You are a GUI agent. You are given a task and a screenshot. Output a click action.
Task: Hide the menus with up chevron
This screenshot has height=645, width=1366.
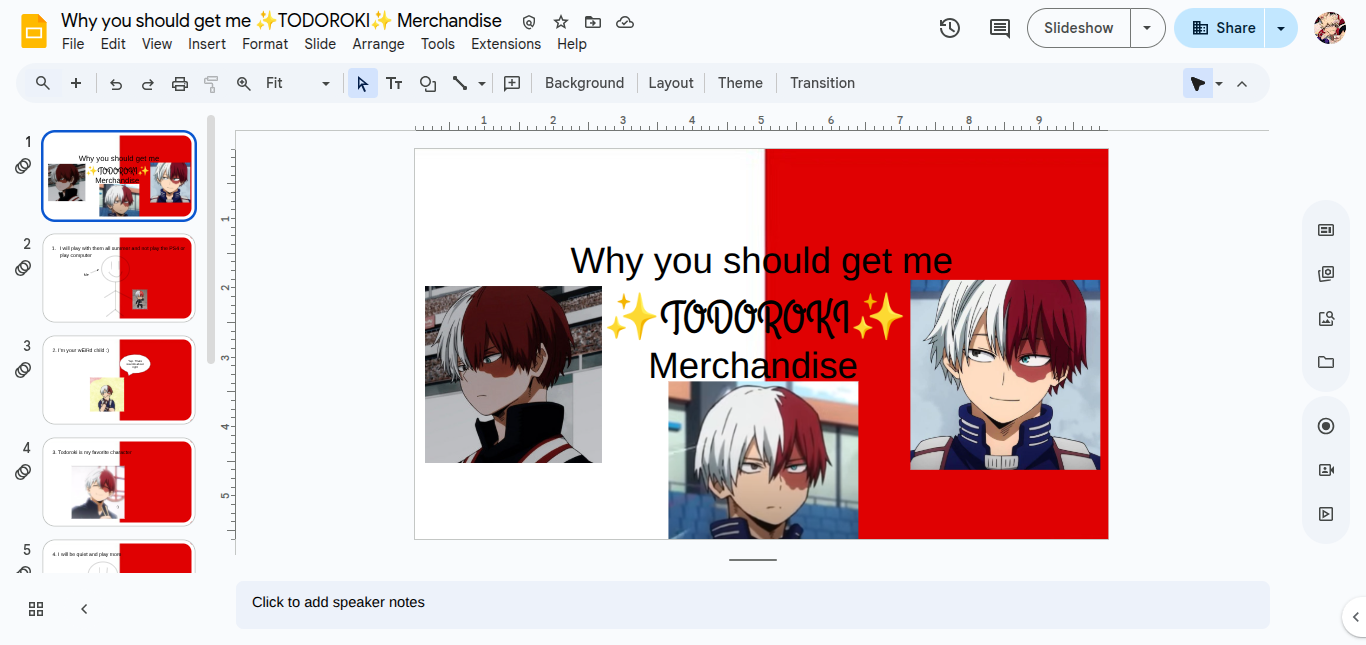1242,84
